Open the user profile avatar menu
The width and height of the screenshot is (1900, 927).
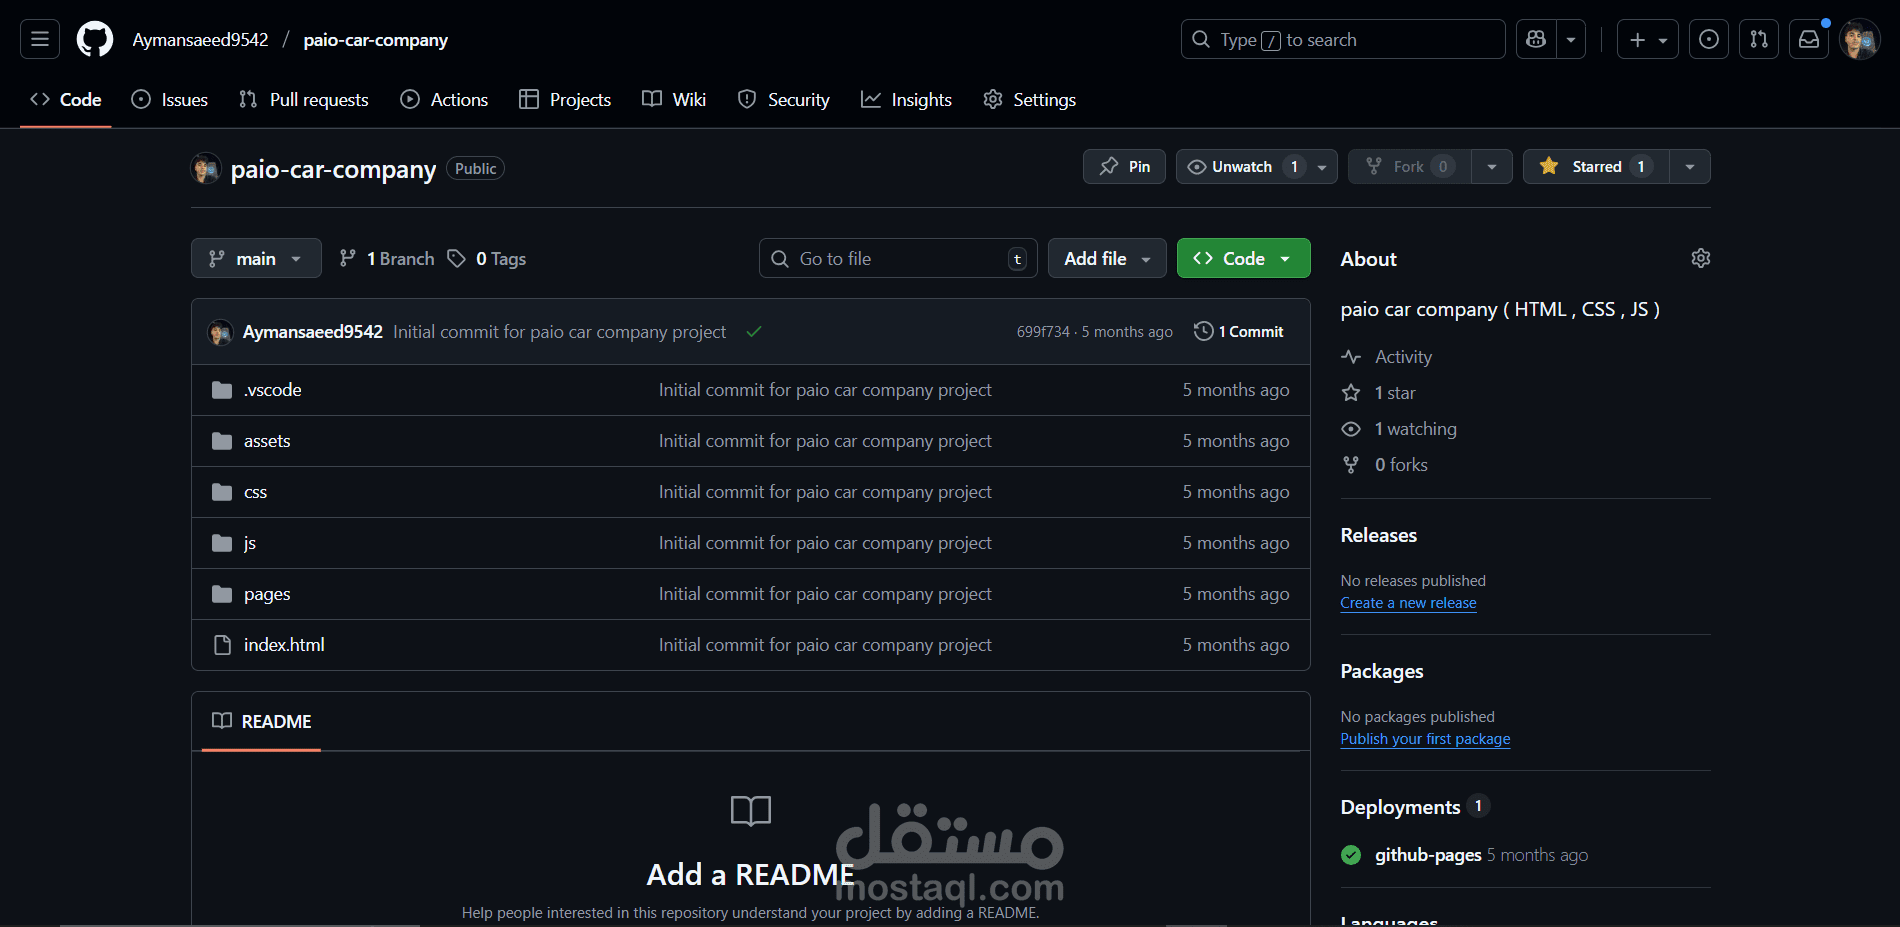point(1860,39)
